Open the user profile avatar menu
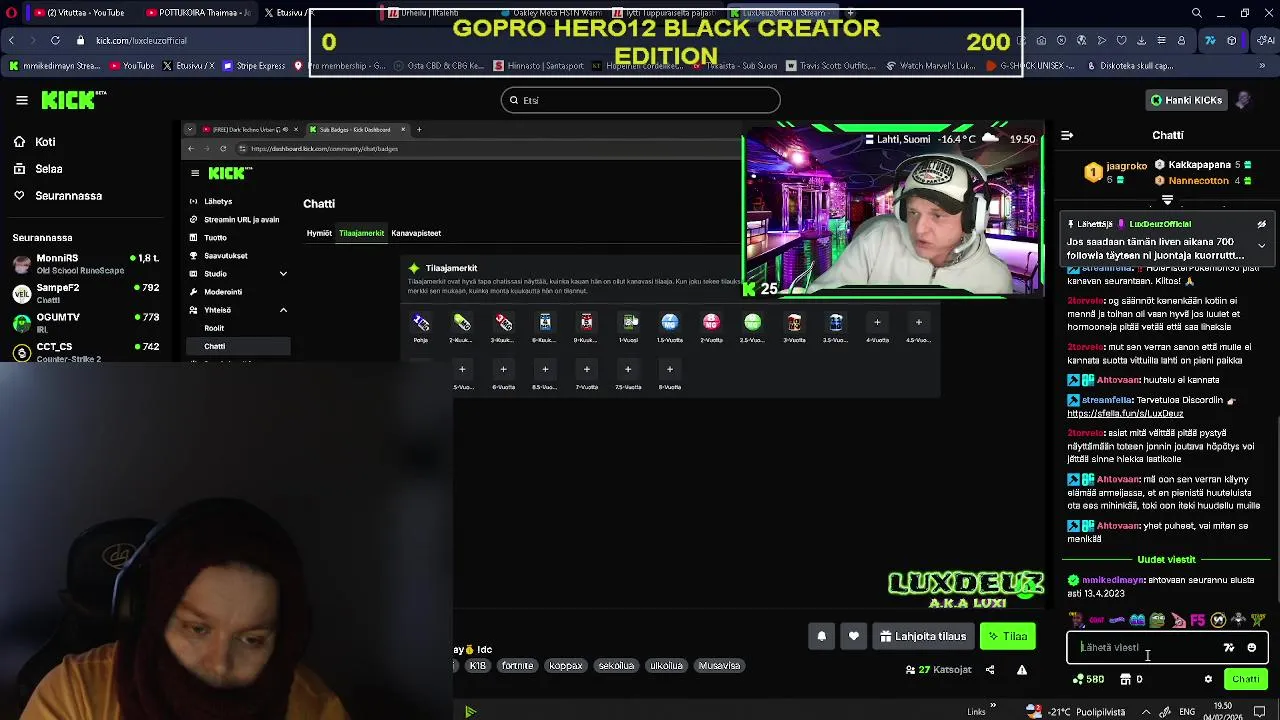 pos(1243,100)
